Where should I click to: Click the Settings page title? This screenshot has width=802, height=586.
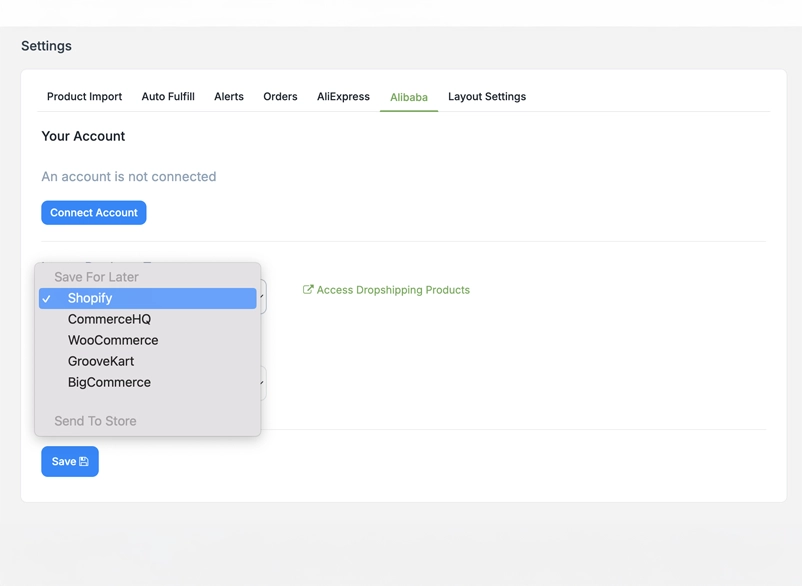coord(47,46)
